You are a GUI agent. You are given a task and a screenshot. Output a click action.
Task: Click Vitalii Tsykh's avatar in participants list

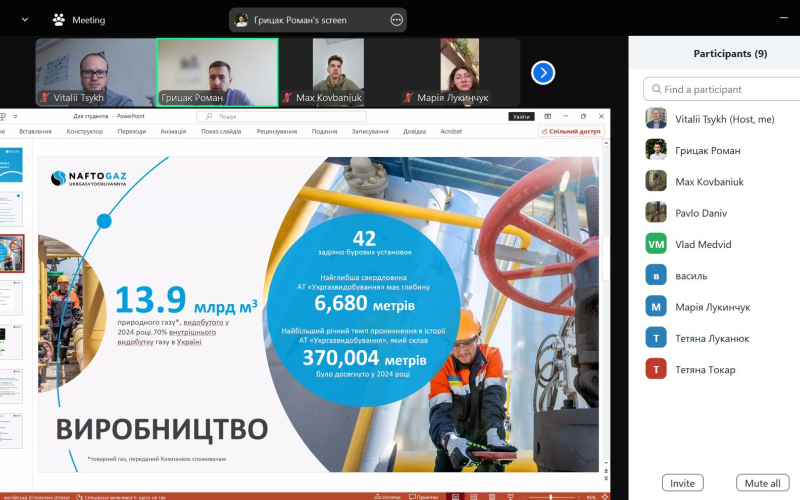(x=656, y=118)
